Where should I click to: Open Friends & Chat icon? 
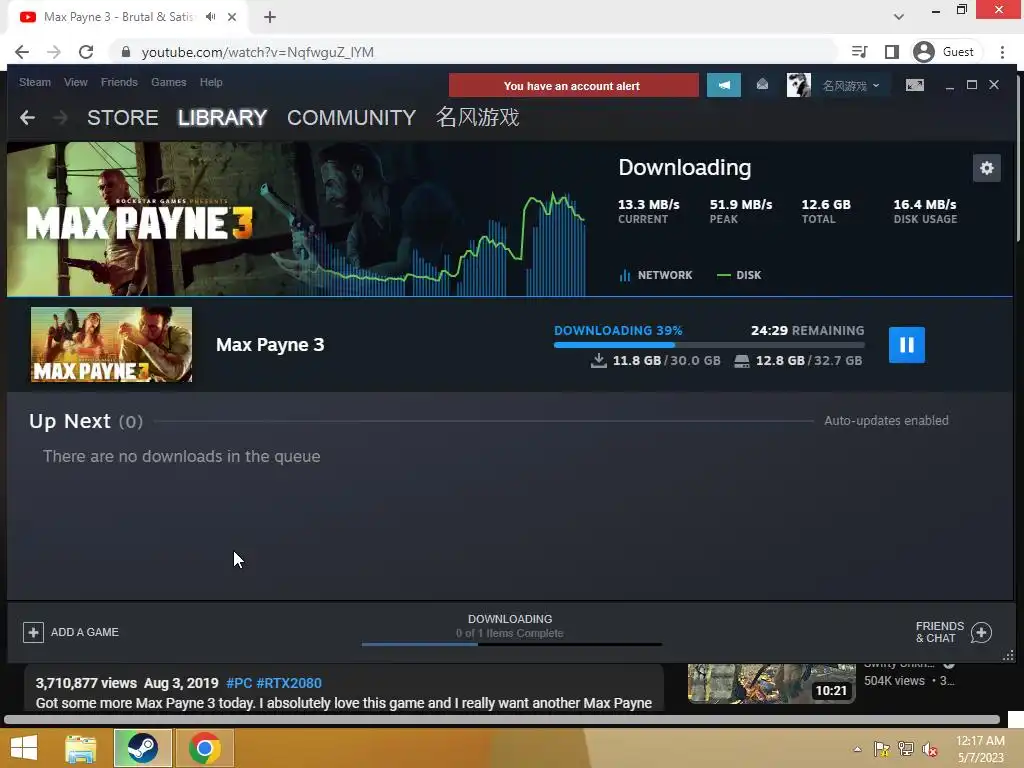tap(981, 632)
